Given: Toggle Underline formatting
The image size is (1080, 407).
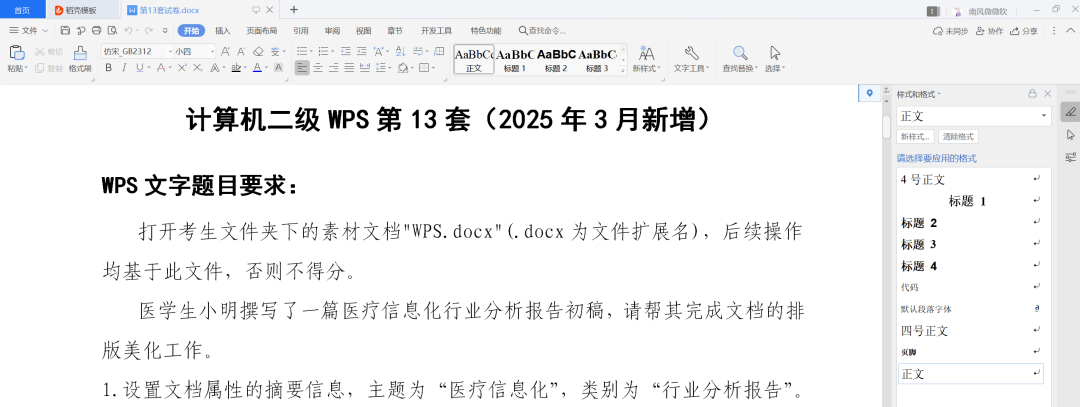Looking at the screenshot, I should tap(139, 67).
